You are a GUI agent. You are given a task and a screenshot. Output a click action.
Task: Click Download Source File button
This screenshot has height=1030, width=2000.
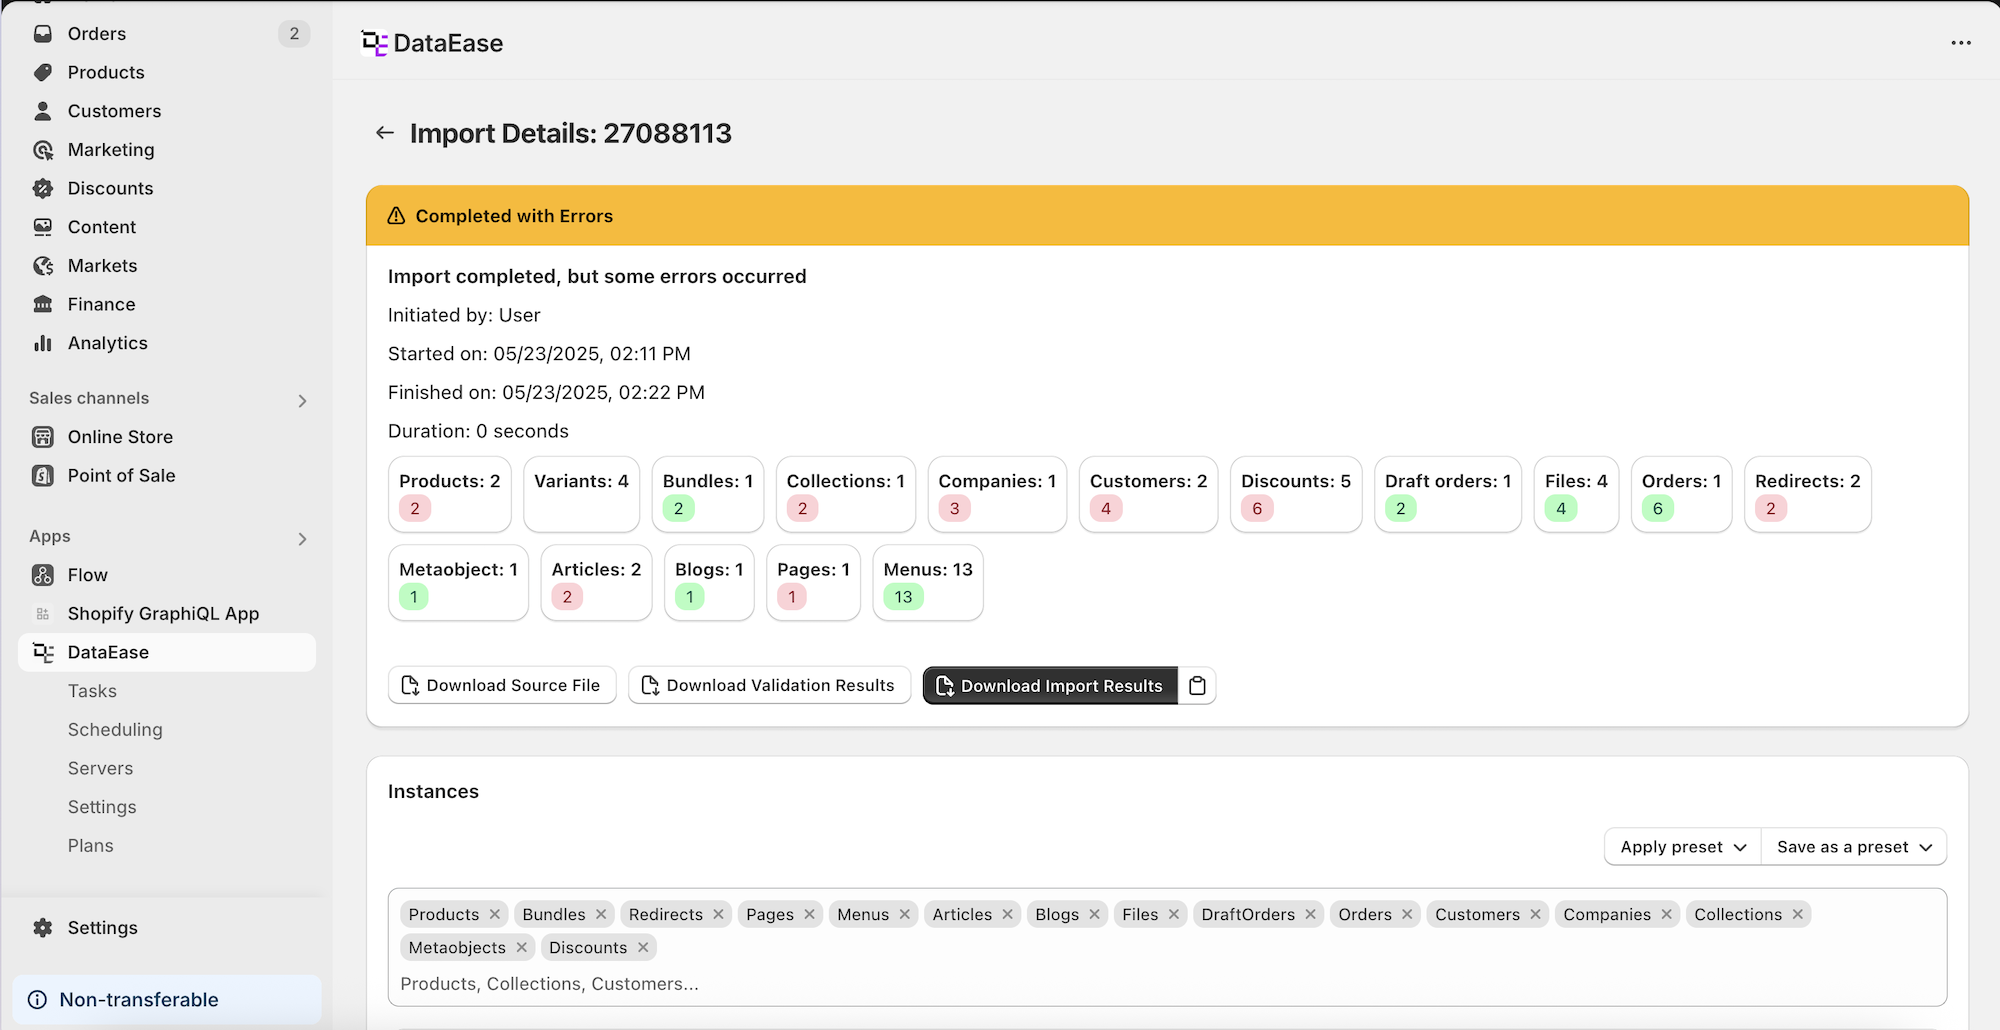click(502, 685)
